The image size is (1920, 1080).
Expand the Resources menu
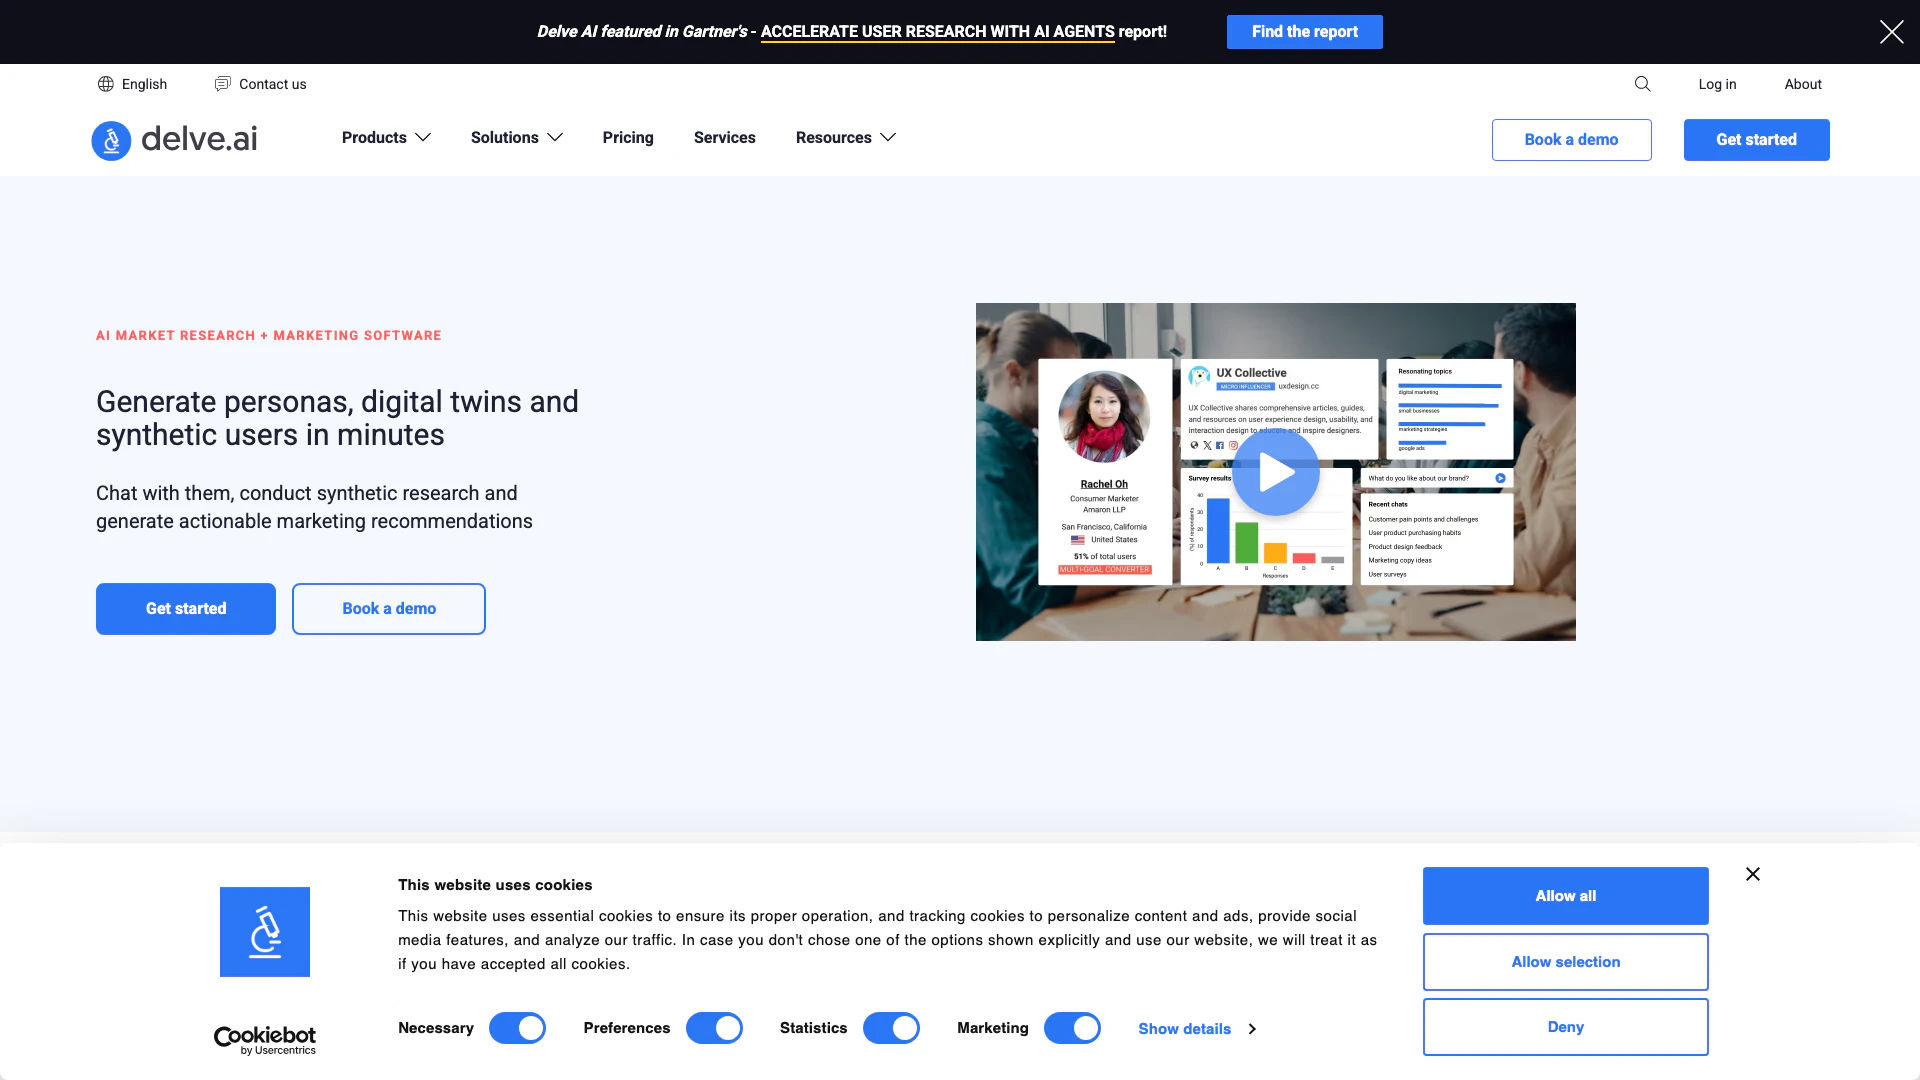click(845, 138)
